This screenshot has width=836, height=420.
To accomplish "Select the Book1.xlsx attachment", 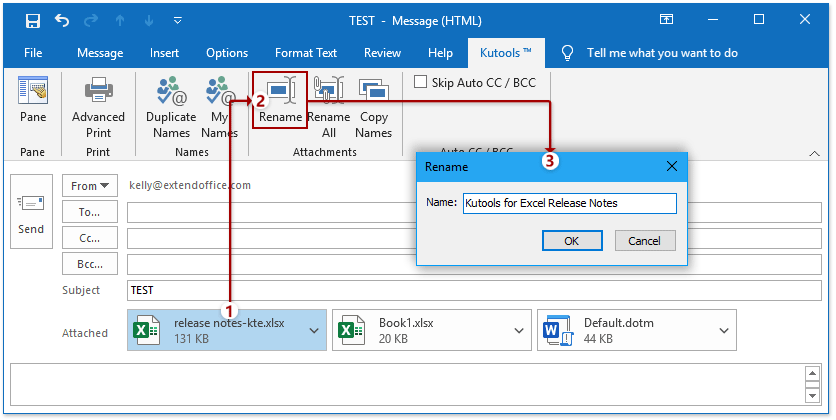I will point(431,330).
